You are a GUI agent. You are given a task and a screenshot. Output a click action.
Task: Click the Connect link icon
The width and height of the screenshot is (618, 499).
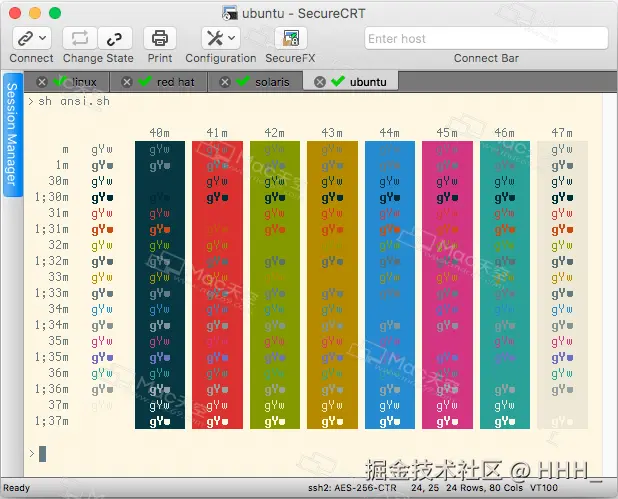point(25,38)
